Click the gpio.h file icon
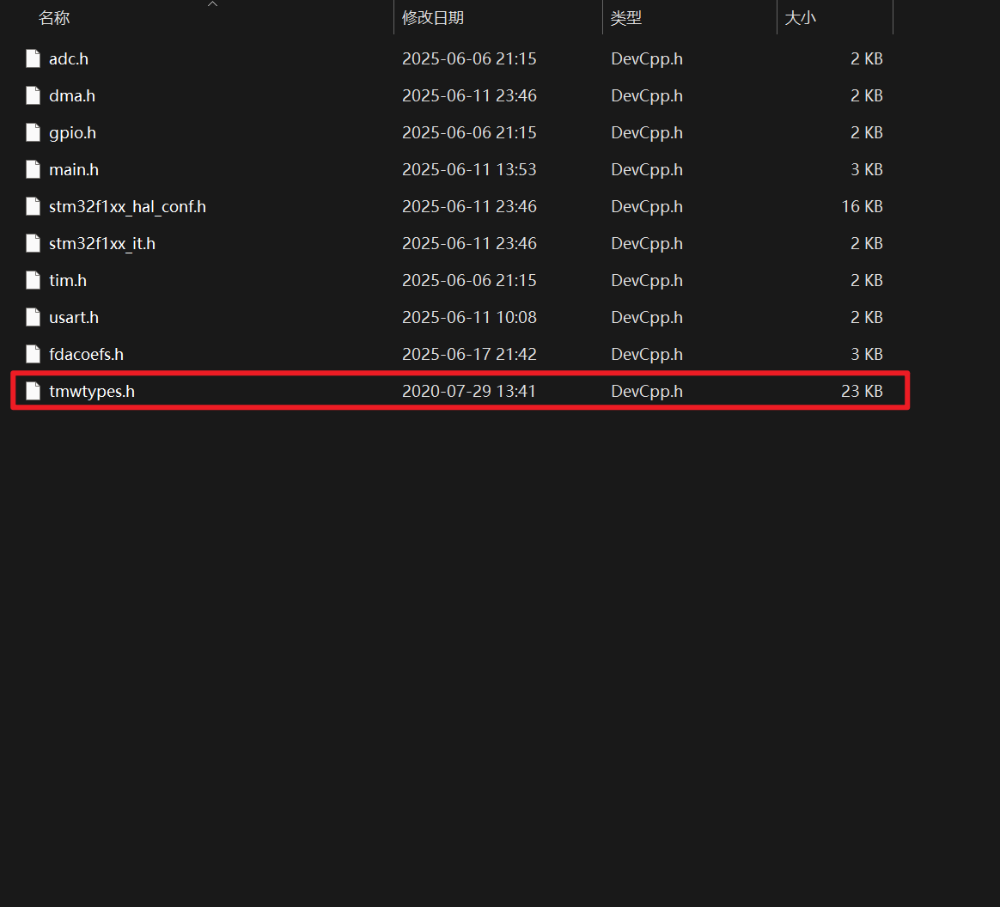This screenshot has width=1000, height=907. (x=33, y=133)
